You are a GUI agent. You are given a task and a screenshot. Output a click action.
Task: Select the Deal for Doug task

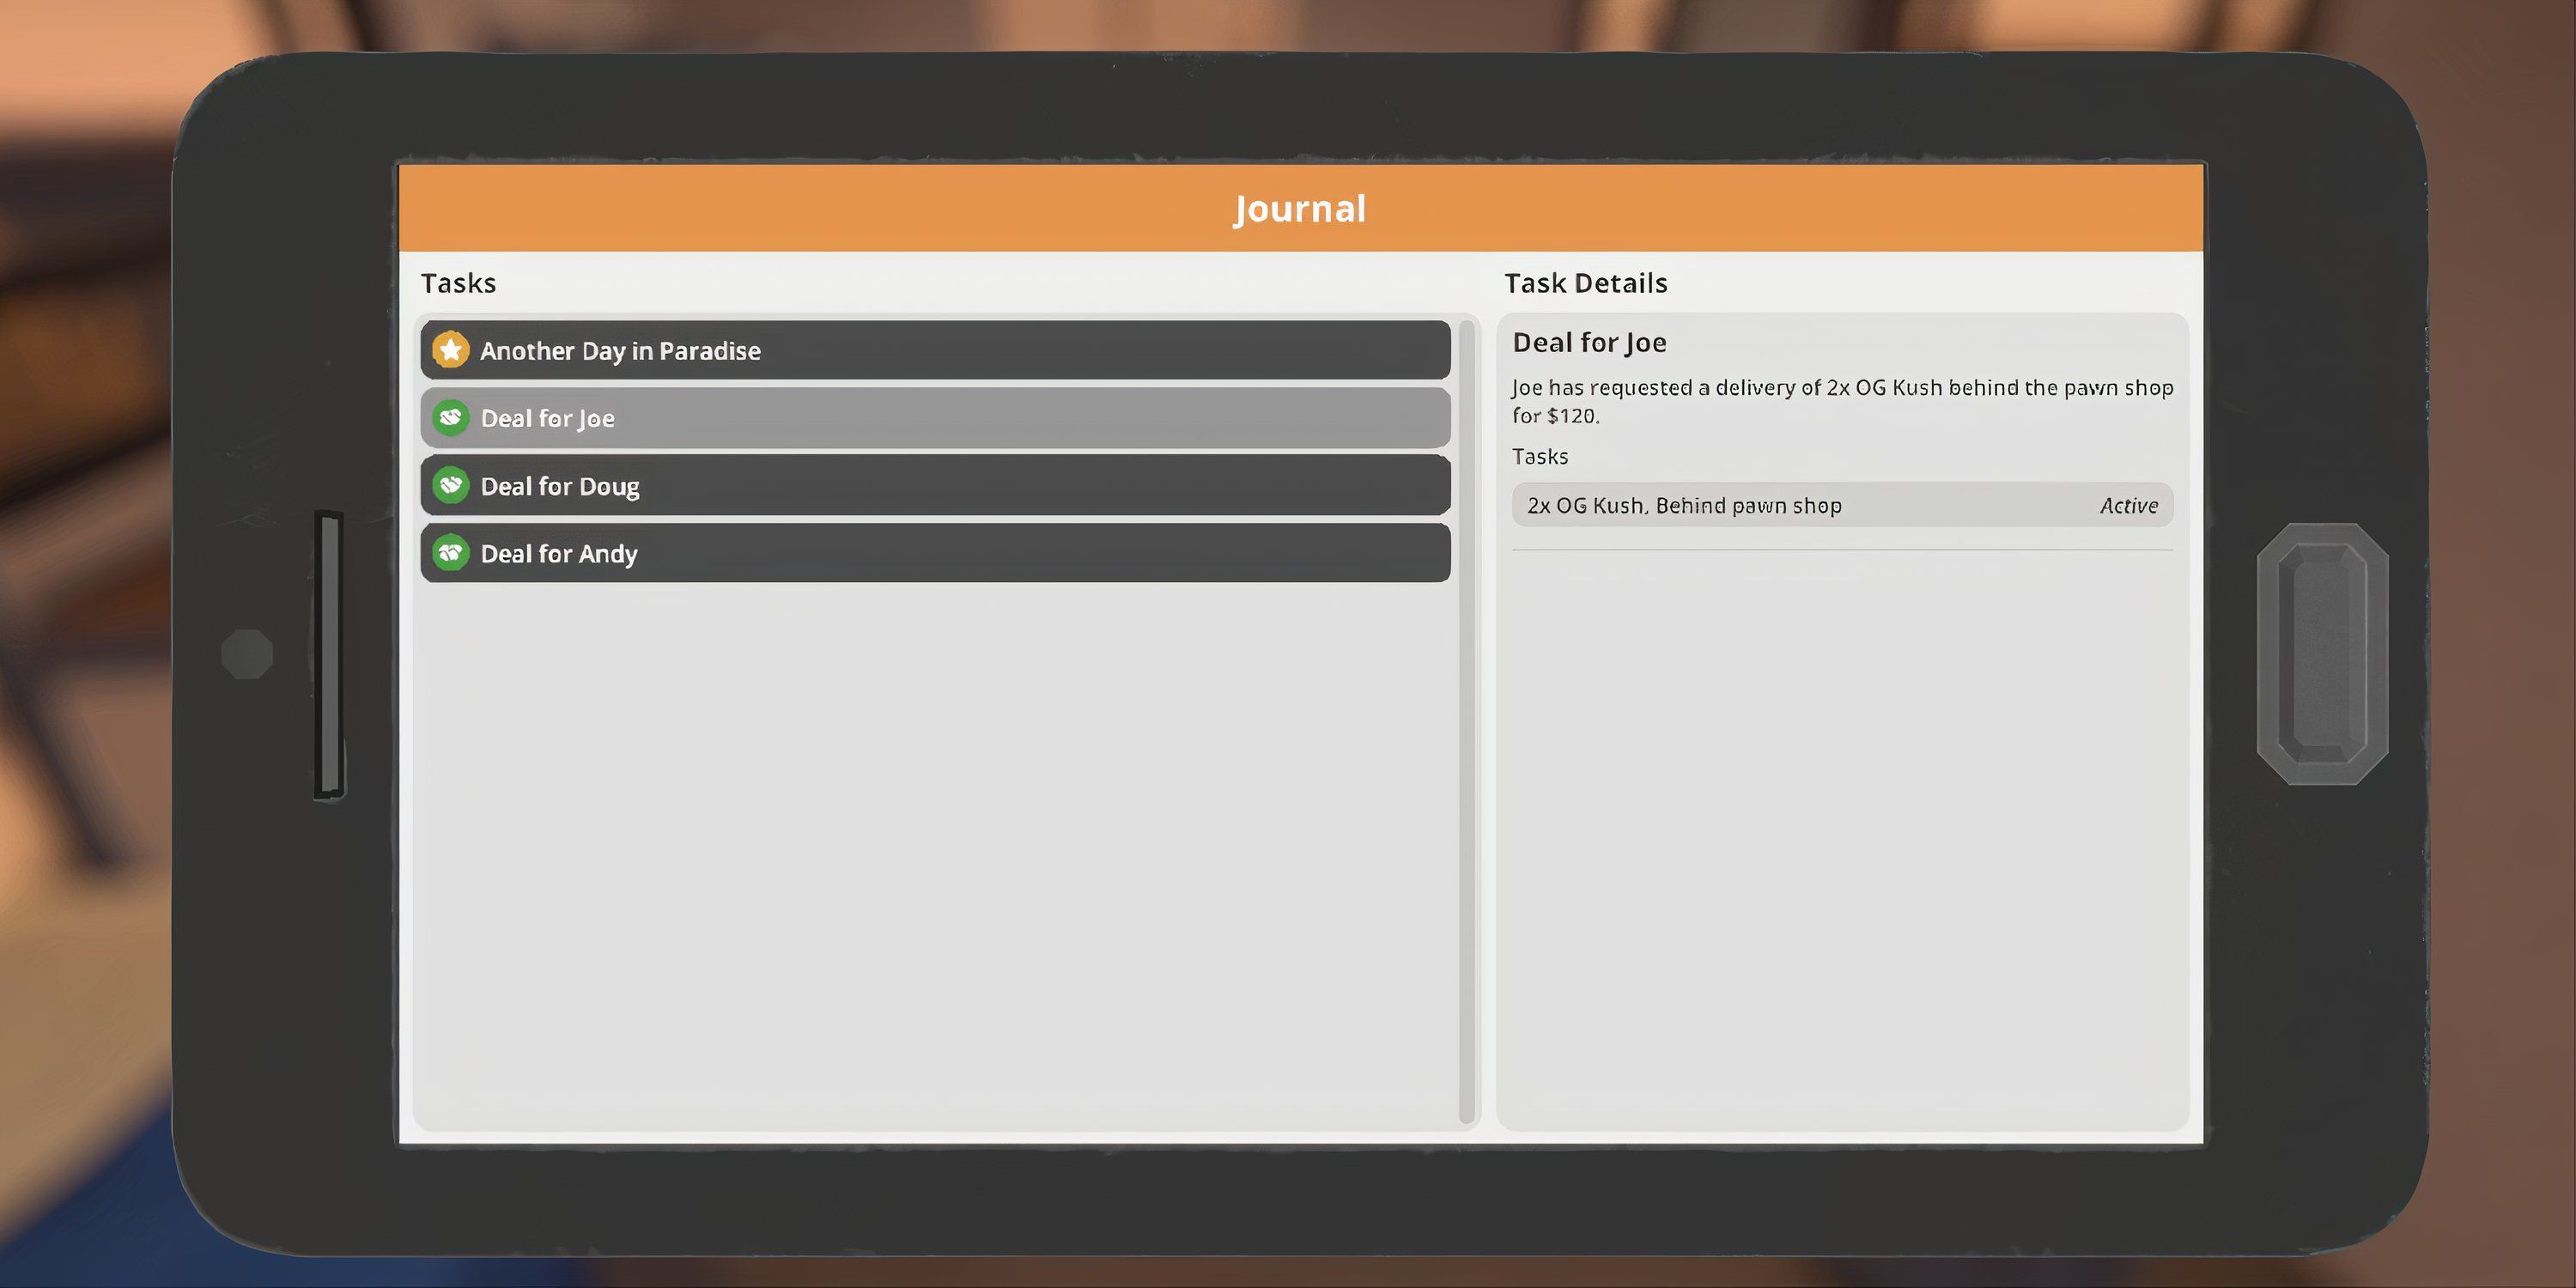pyautogui.click(x=935, y=486)
